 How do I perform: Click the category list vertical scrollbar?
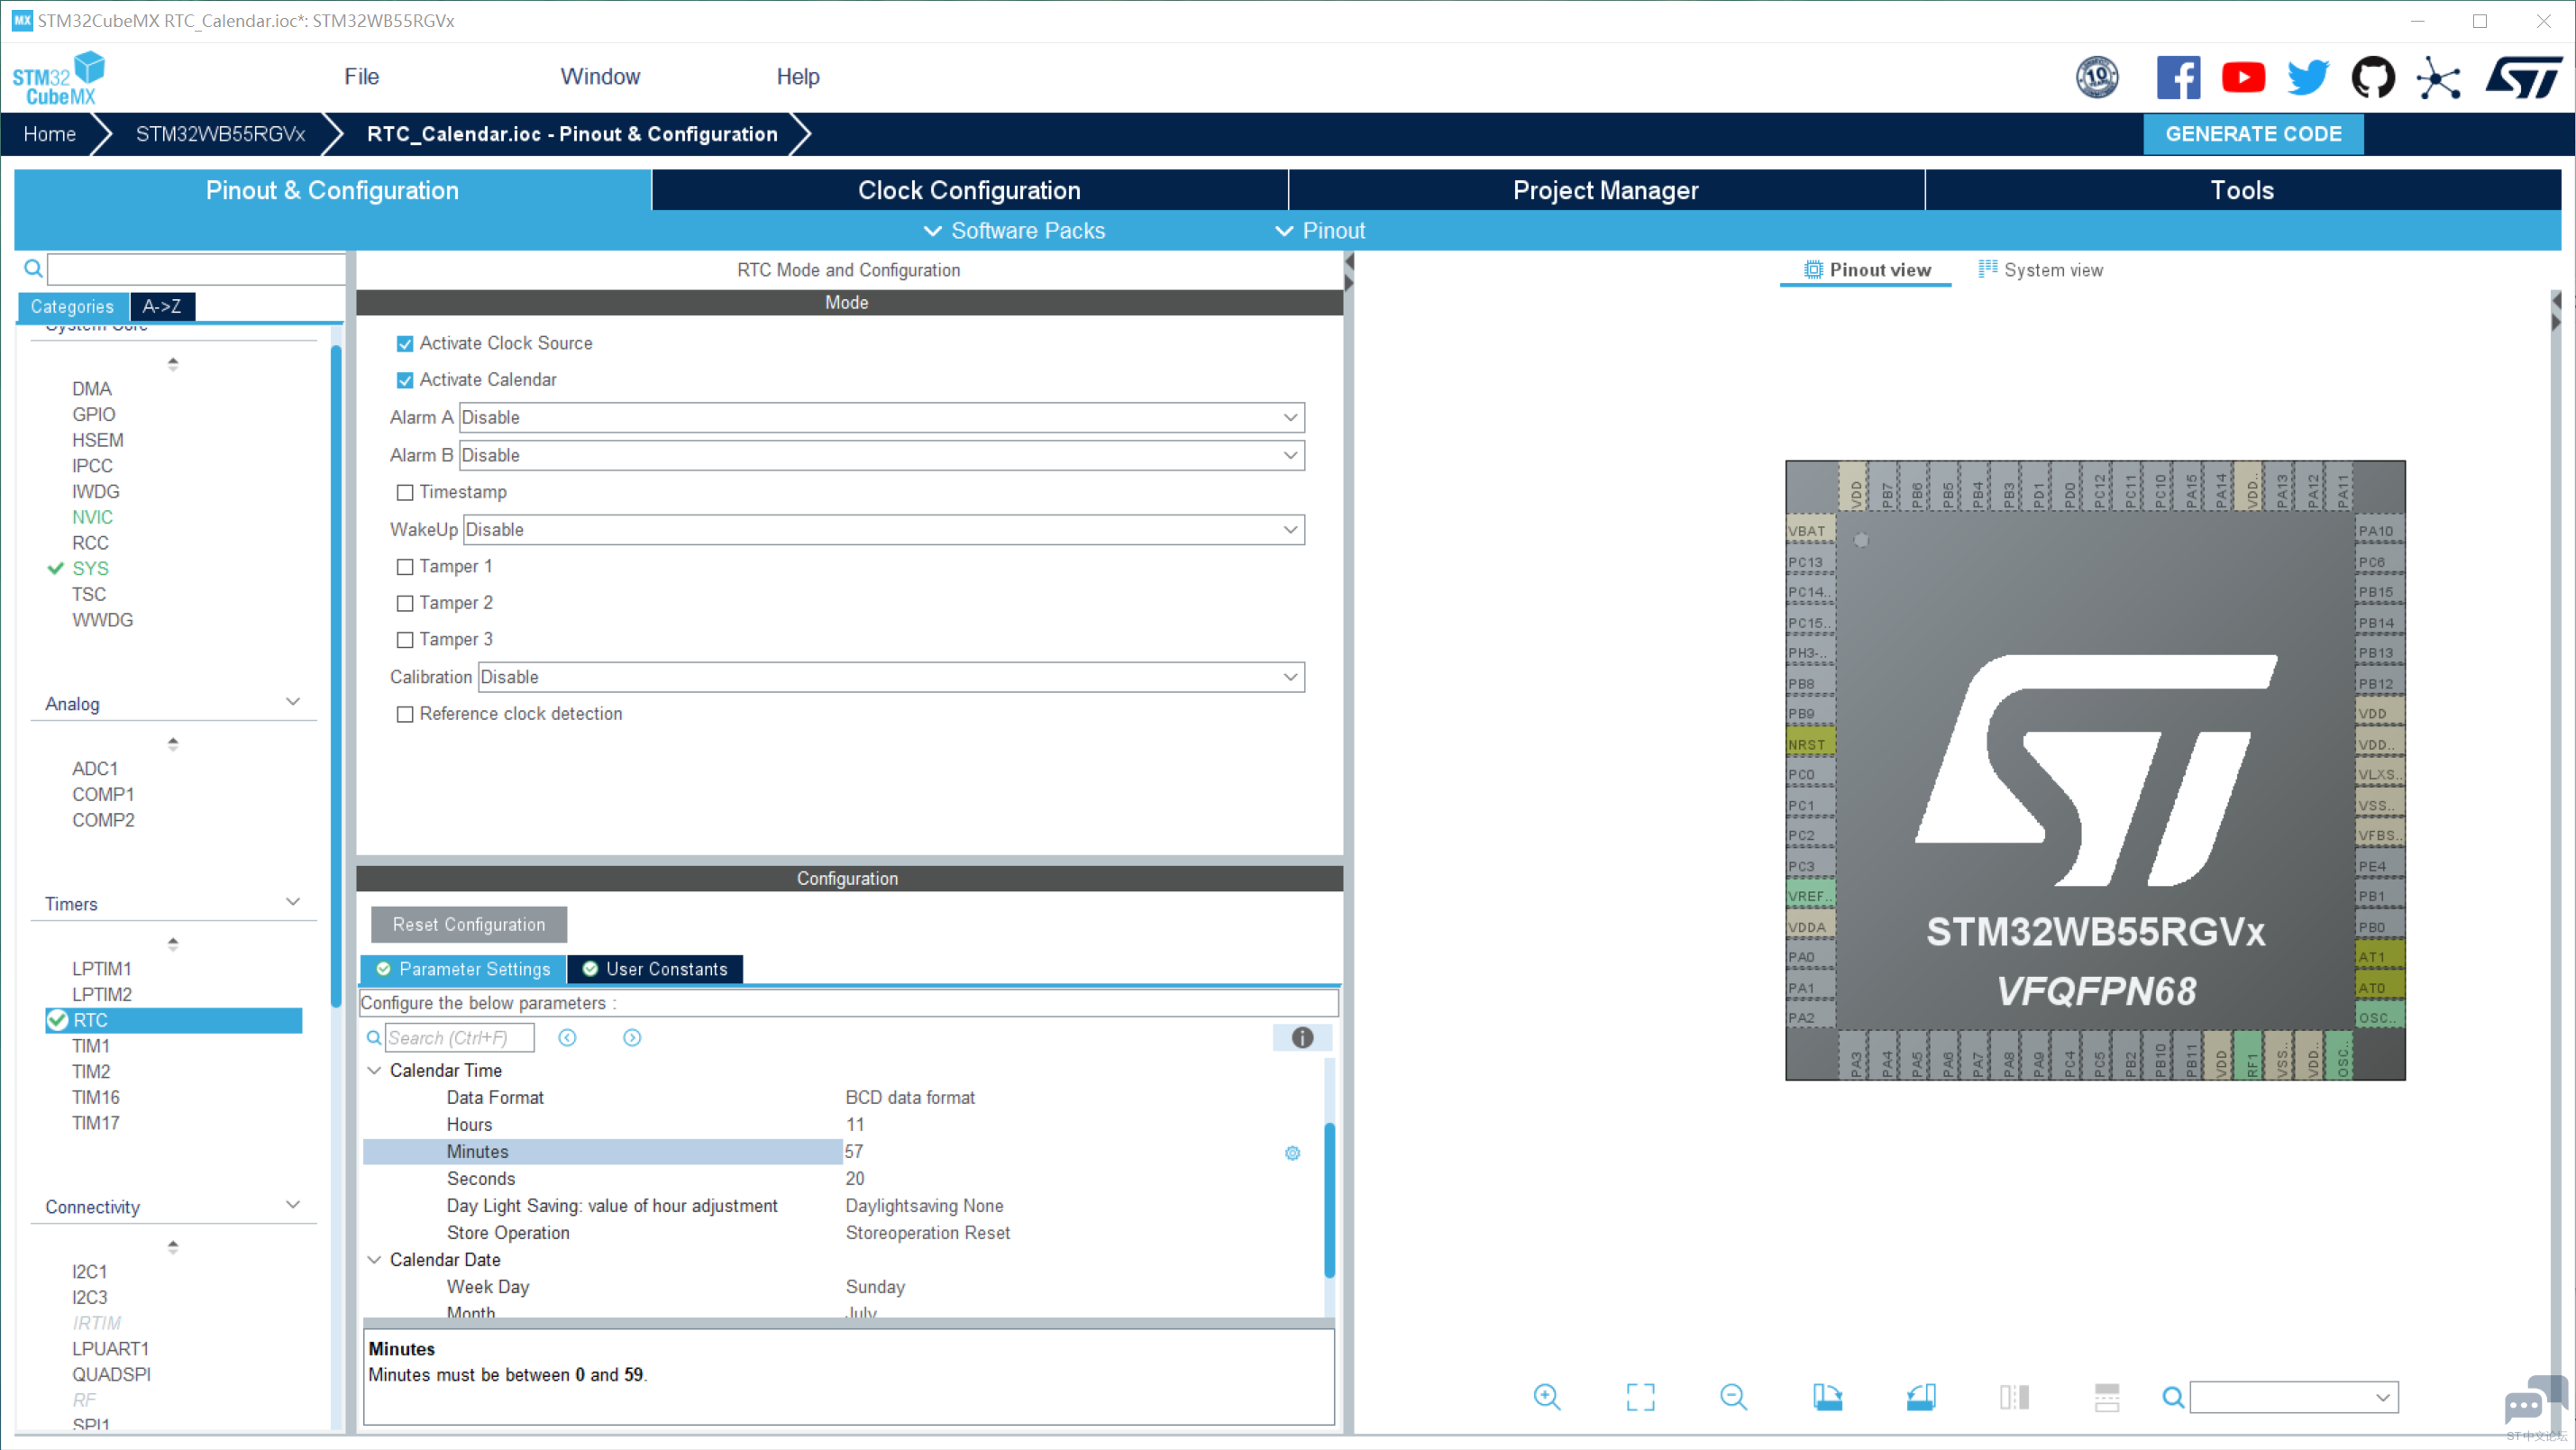pos(336,677)
